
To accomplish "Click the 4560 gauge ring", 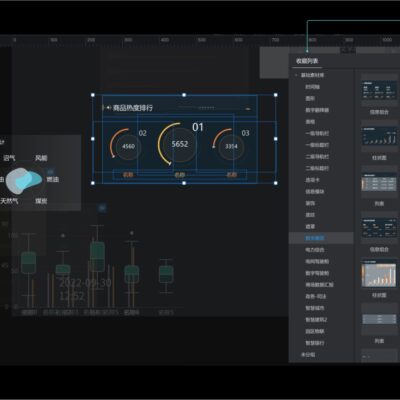I will pyautogui.click(x=128, y=146).
